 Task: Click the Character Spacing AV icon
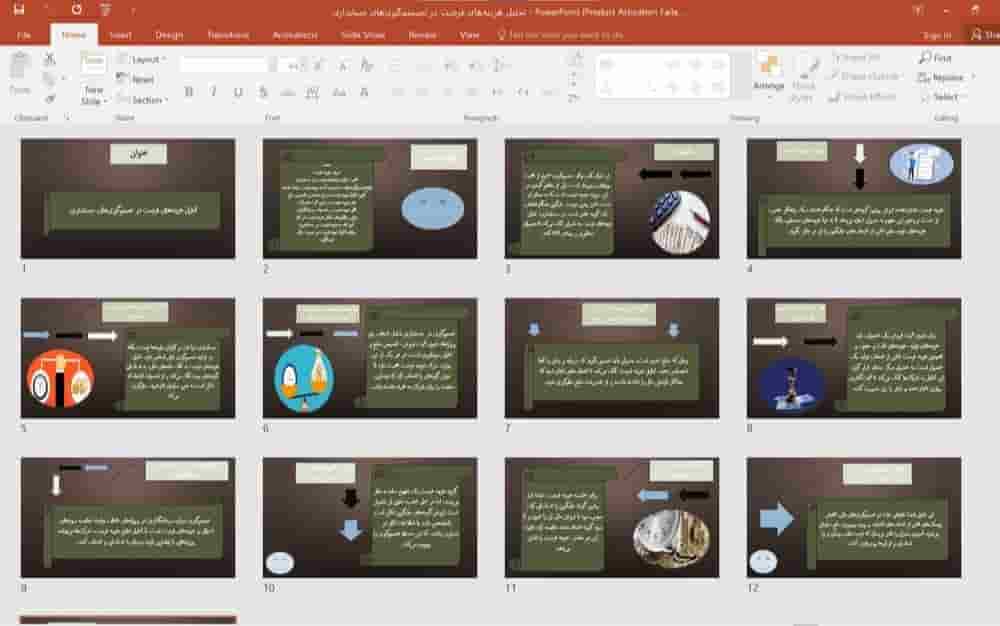[x=312, y=92]
